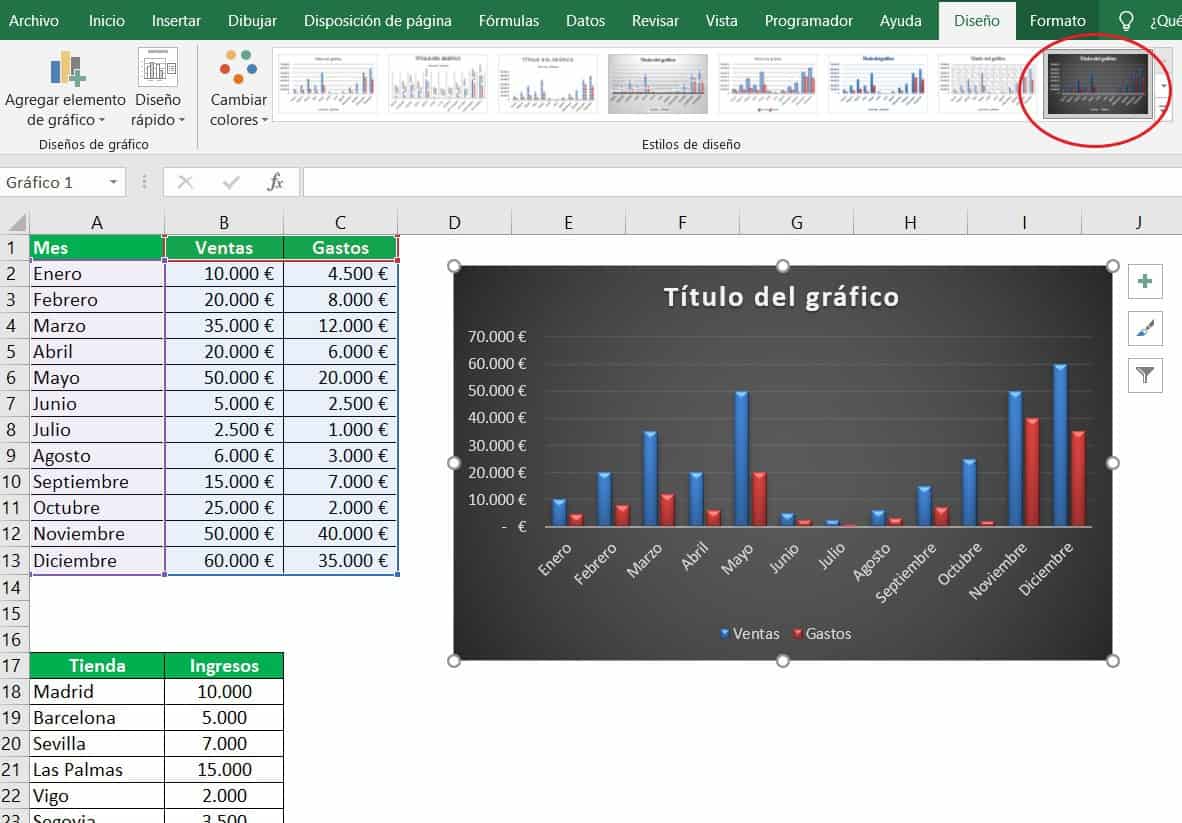
Task: Select the Enero cell
Action: 96,274
